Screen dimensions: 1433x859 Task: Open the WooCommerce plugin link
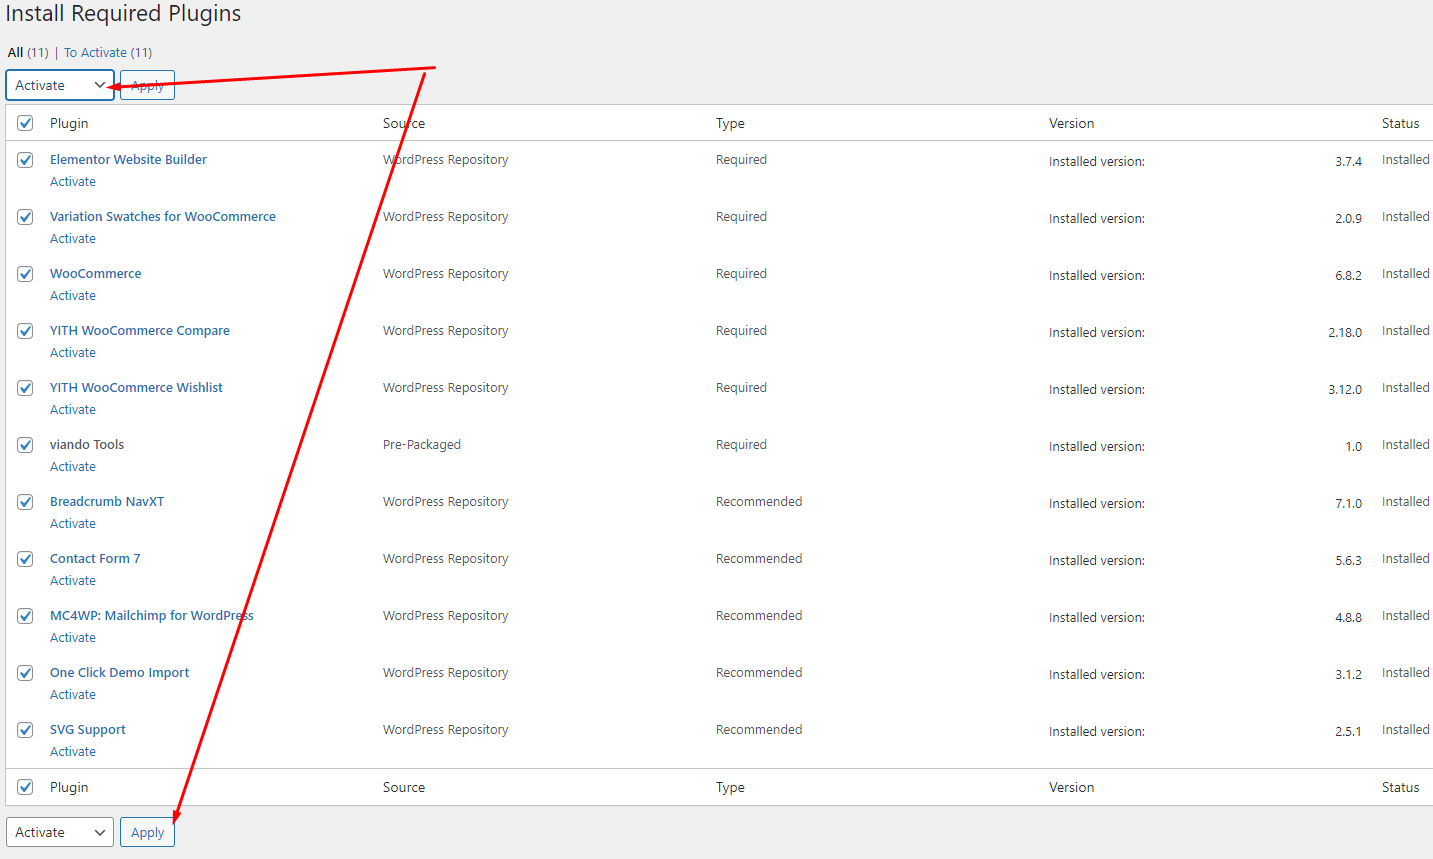click(x=96, y=273)
